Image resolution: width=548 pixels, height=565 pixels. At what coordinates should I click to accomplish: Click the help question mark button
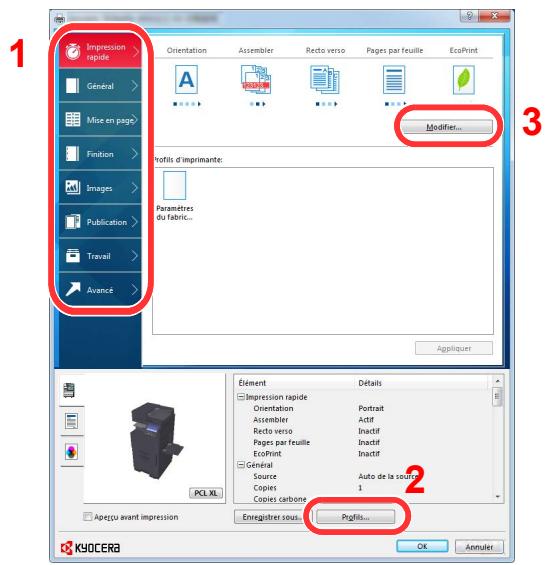click(x=469, y=15)
